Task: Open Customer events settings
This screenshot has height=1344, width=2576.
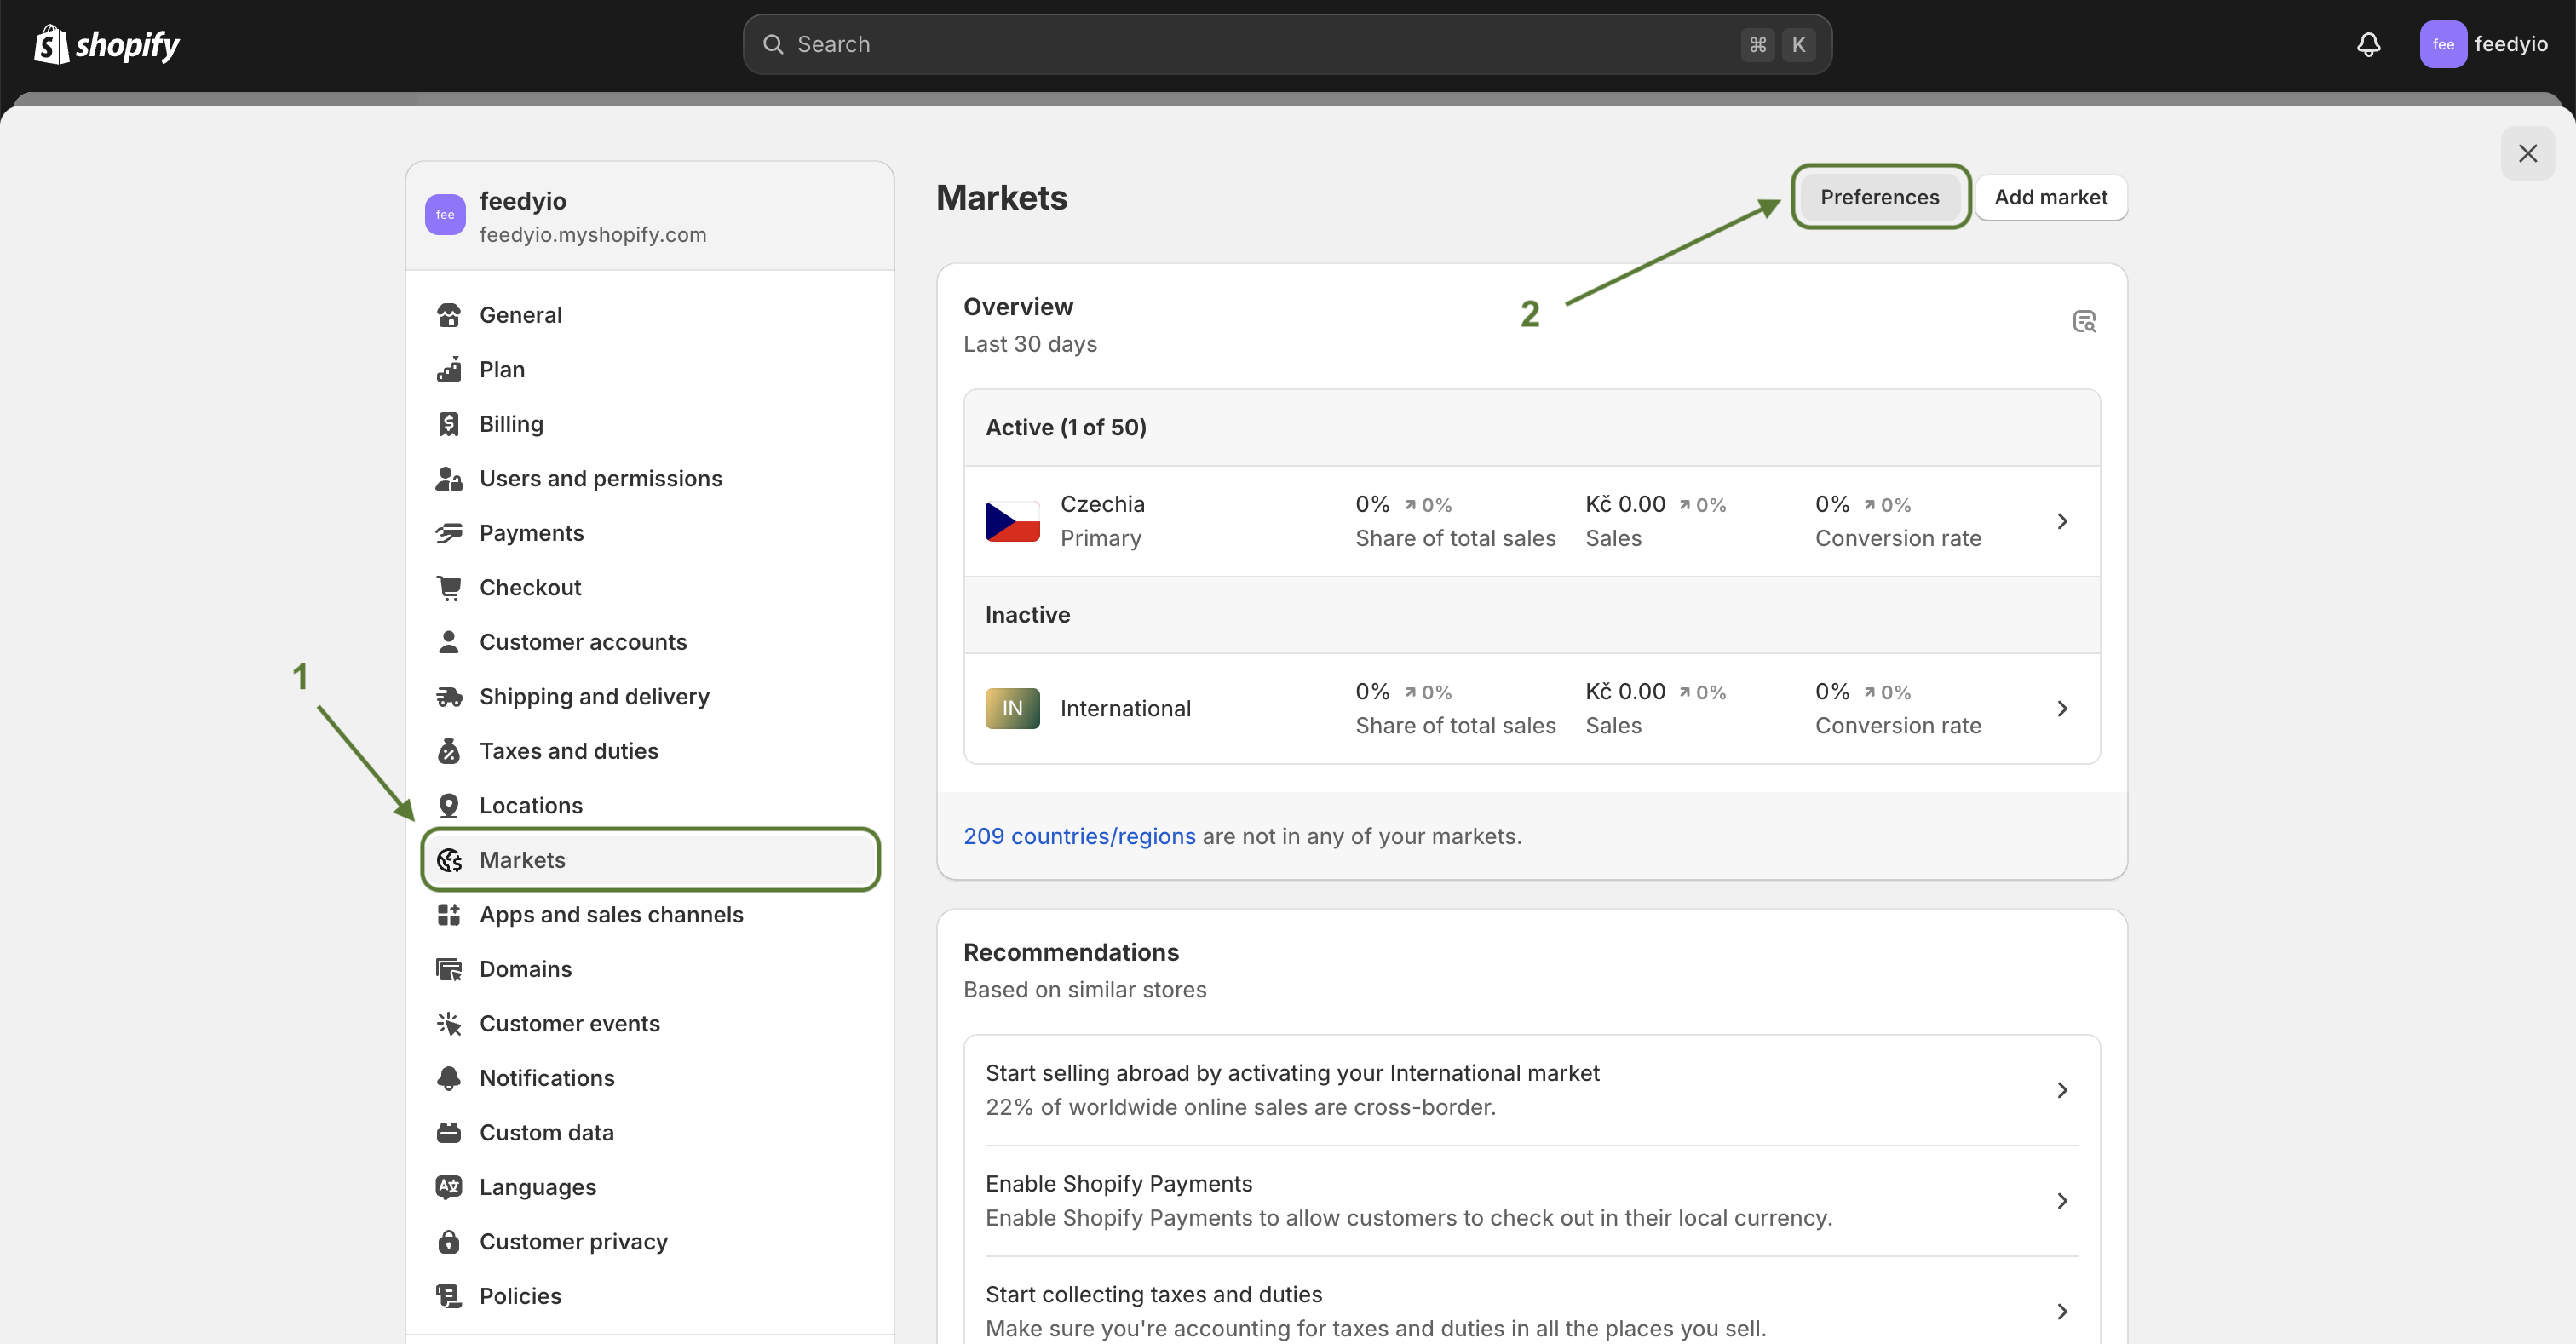Action: 650,1023
